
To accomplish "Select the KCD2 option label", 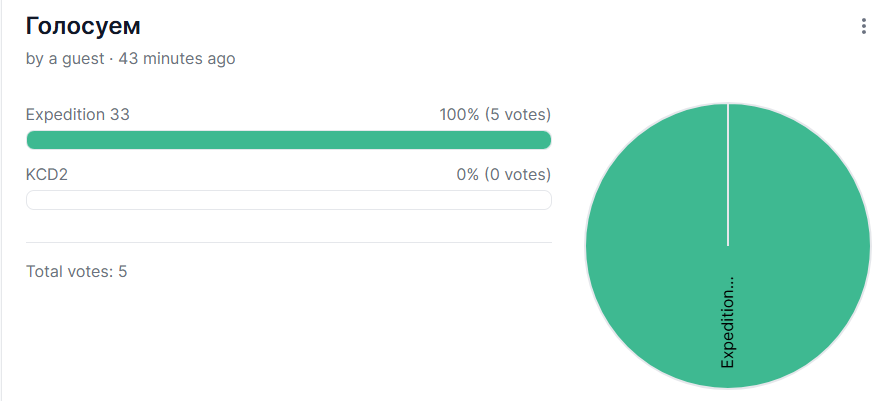I will tap(47, 175).
